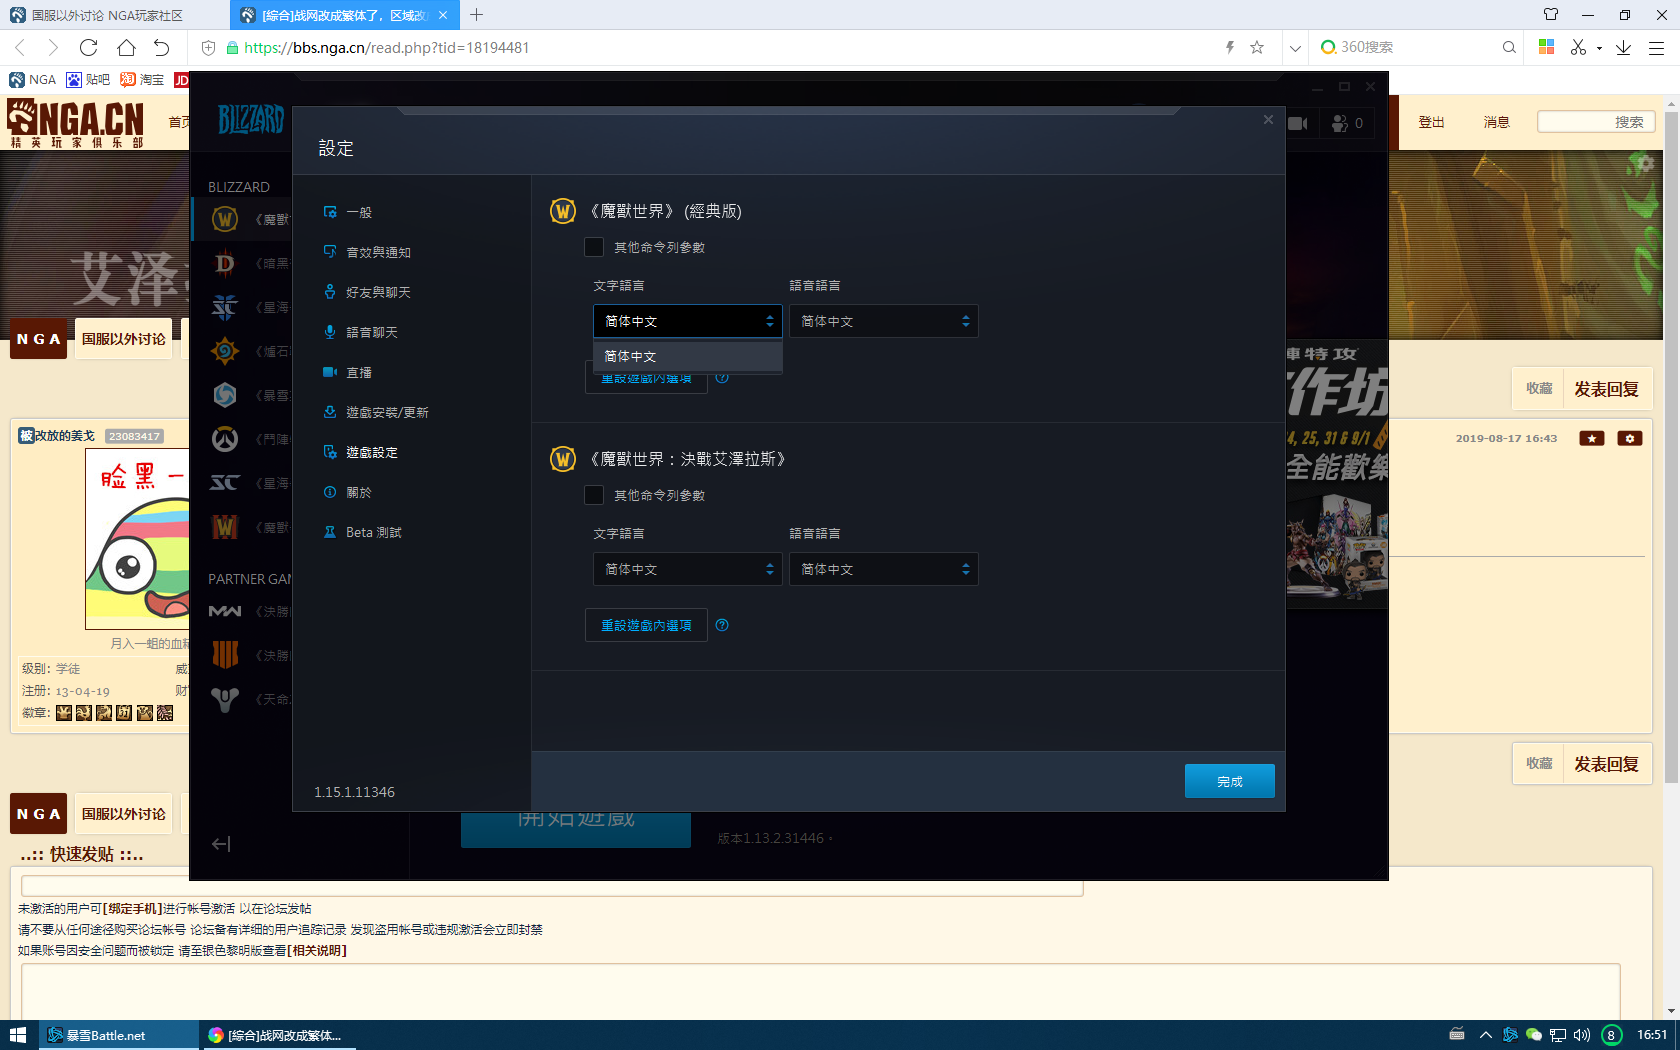Collapse the Battle.net sidebar arrow icon
This screenshot has width=1680, height=1050.
coord(221,844)
